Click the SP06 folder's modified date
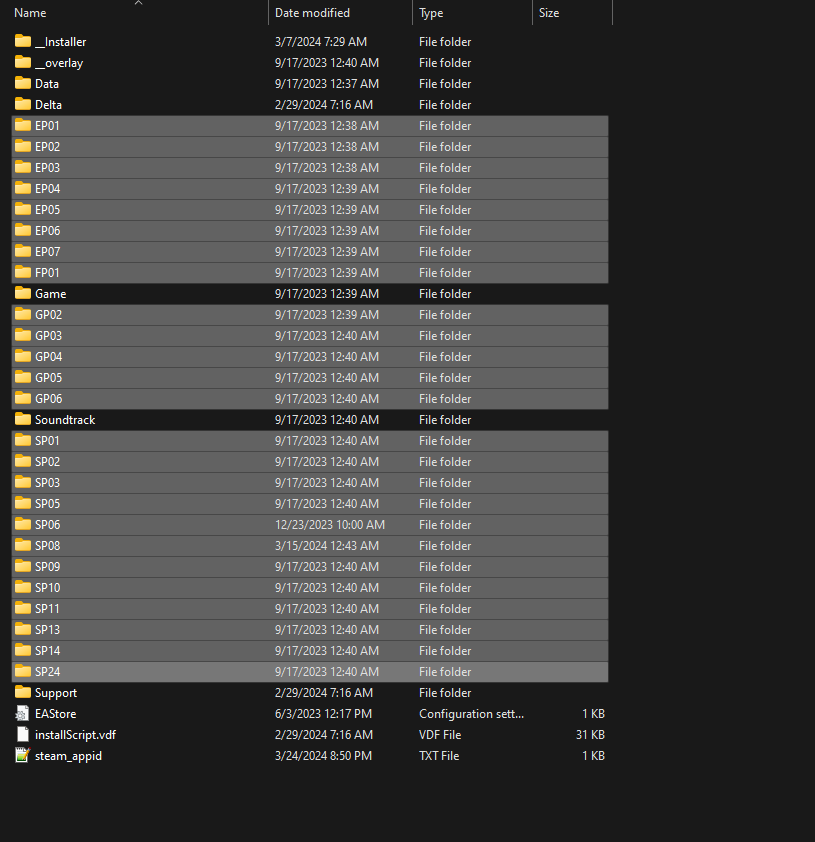815x842 pixels. pyautogui.click(x=329, y=525)
